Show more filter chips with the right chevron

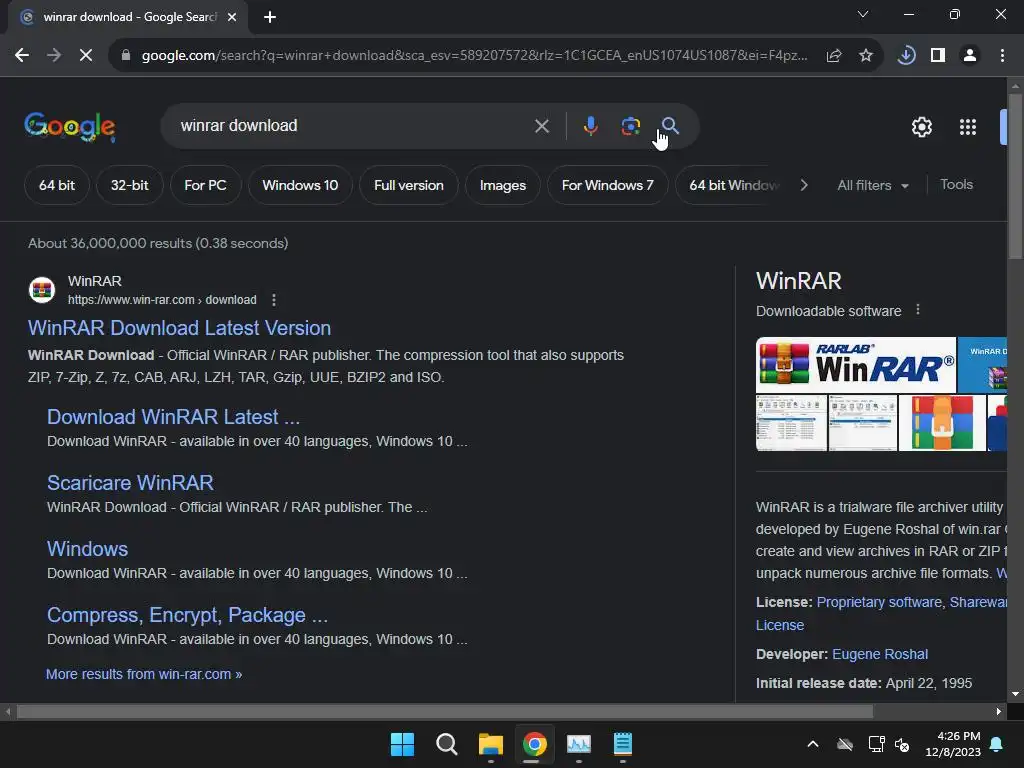pos(804,185)
